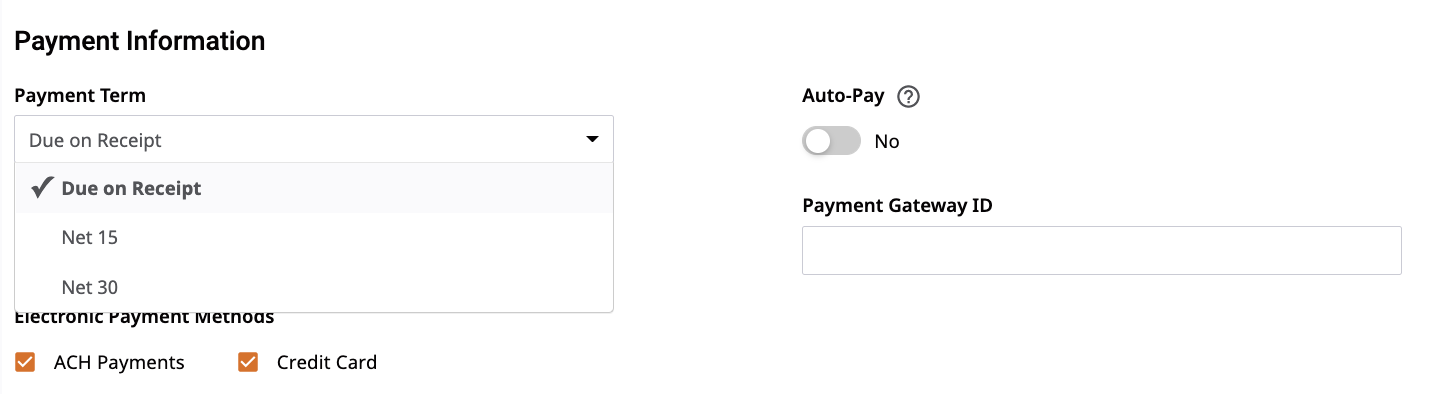The image size is (1442, 394).
Task: Uncheck the Credit Card checkbox
Action: coord(248,362)
